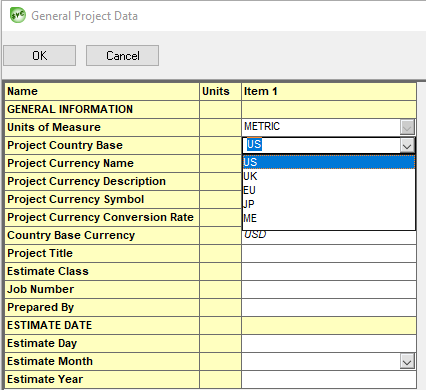Image resolution: width=426 pixels, height=390 pixels.
Task: Dismiss dialog using the Cancel button
Action: coord(122,56)
